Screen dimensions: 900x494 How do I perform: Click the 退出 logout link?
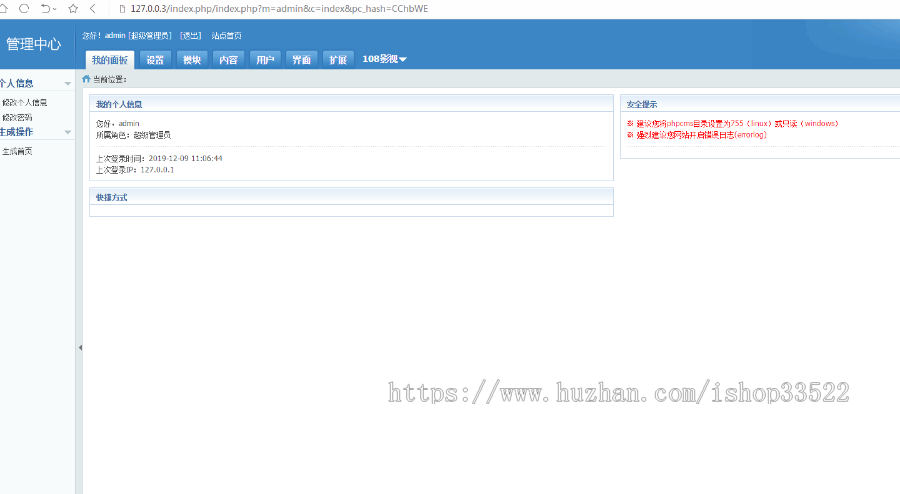pos(191,36)
